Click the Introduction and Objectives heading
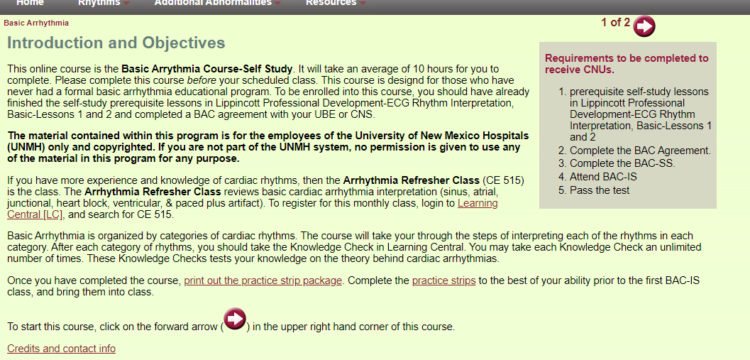This screenshot has height=360, width=750. tap(116, 43)
